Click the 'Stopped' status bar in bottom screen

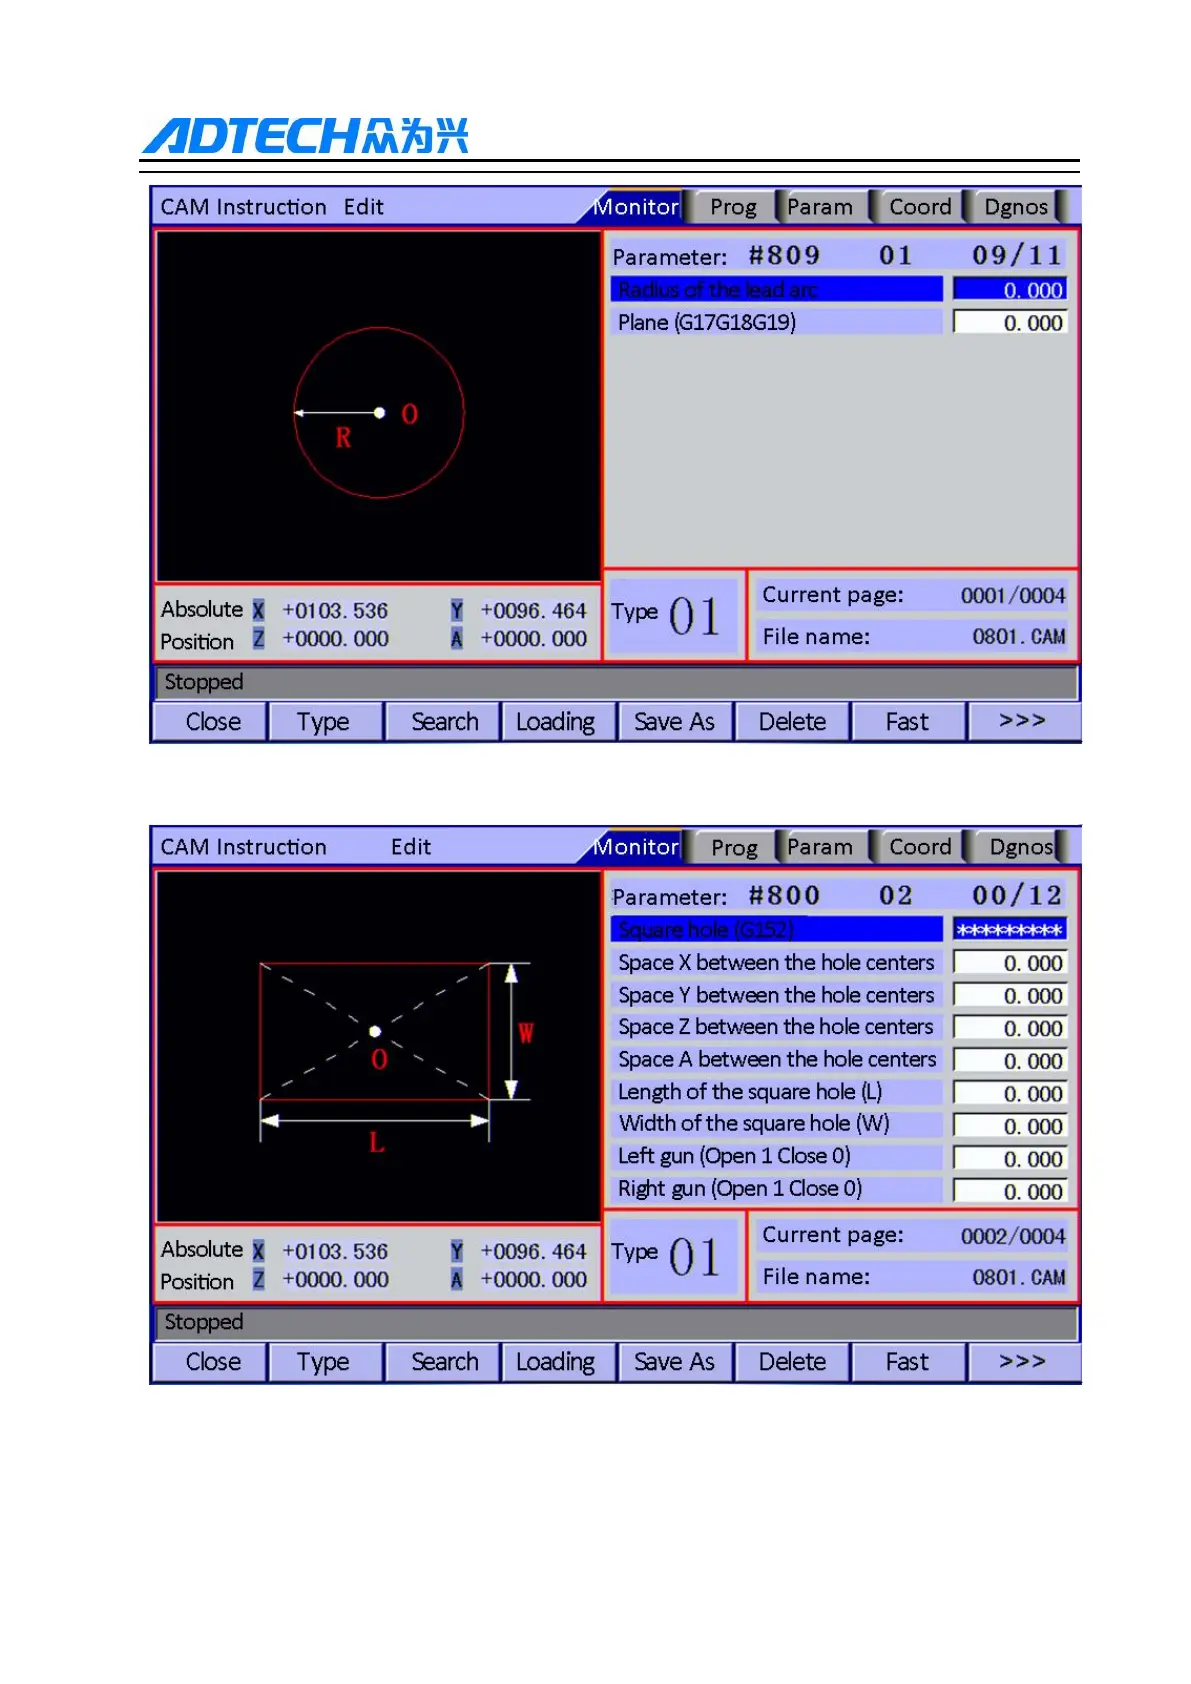(616, 1323)
